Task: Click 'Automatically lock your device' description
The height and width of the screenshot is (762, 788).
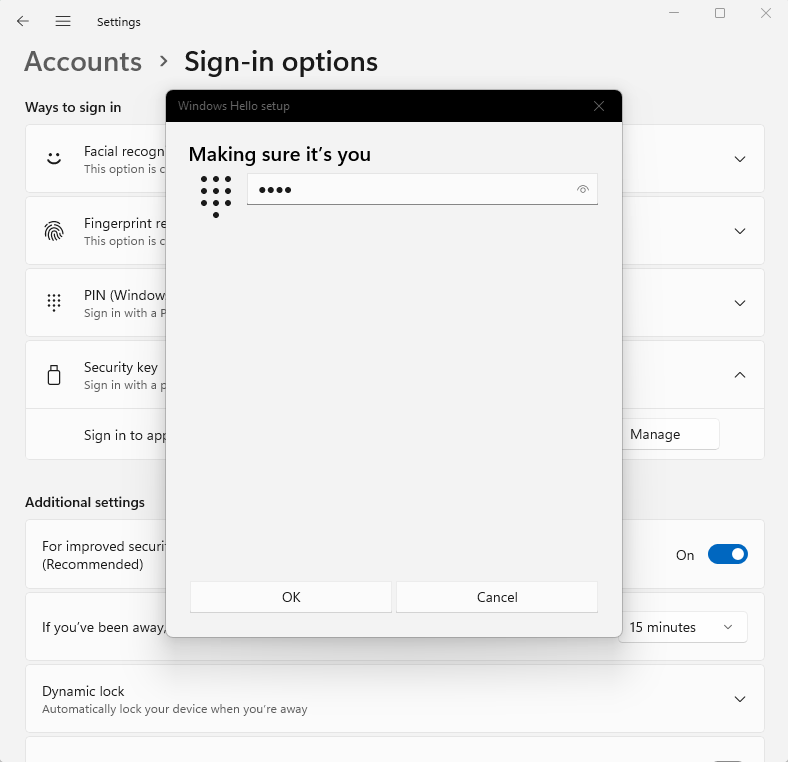Action: [x=175, y=709]
